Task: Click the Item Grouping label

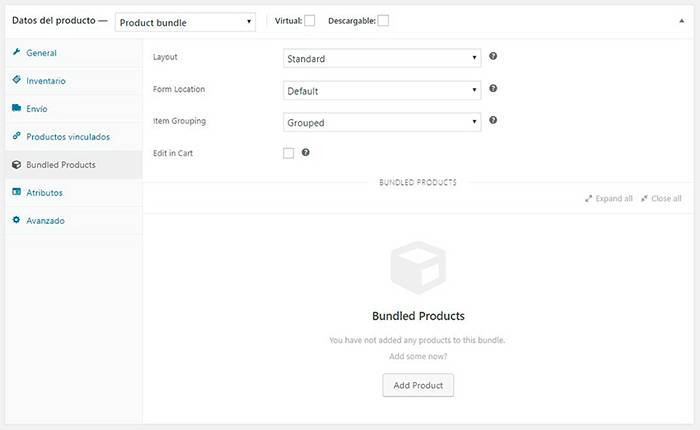Action: 179,121
